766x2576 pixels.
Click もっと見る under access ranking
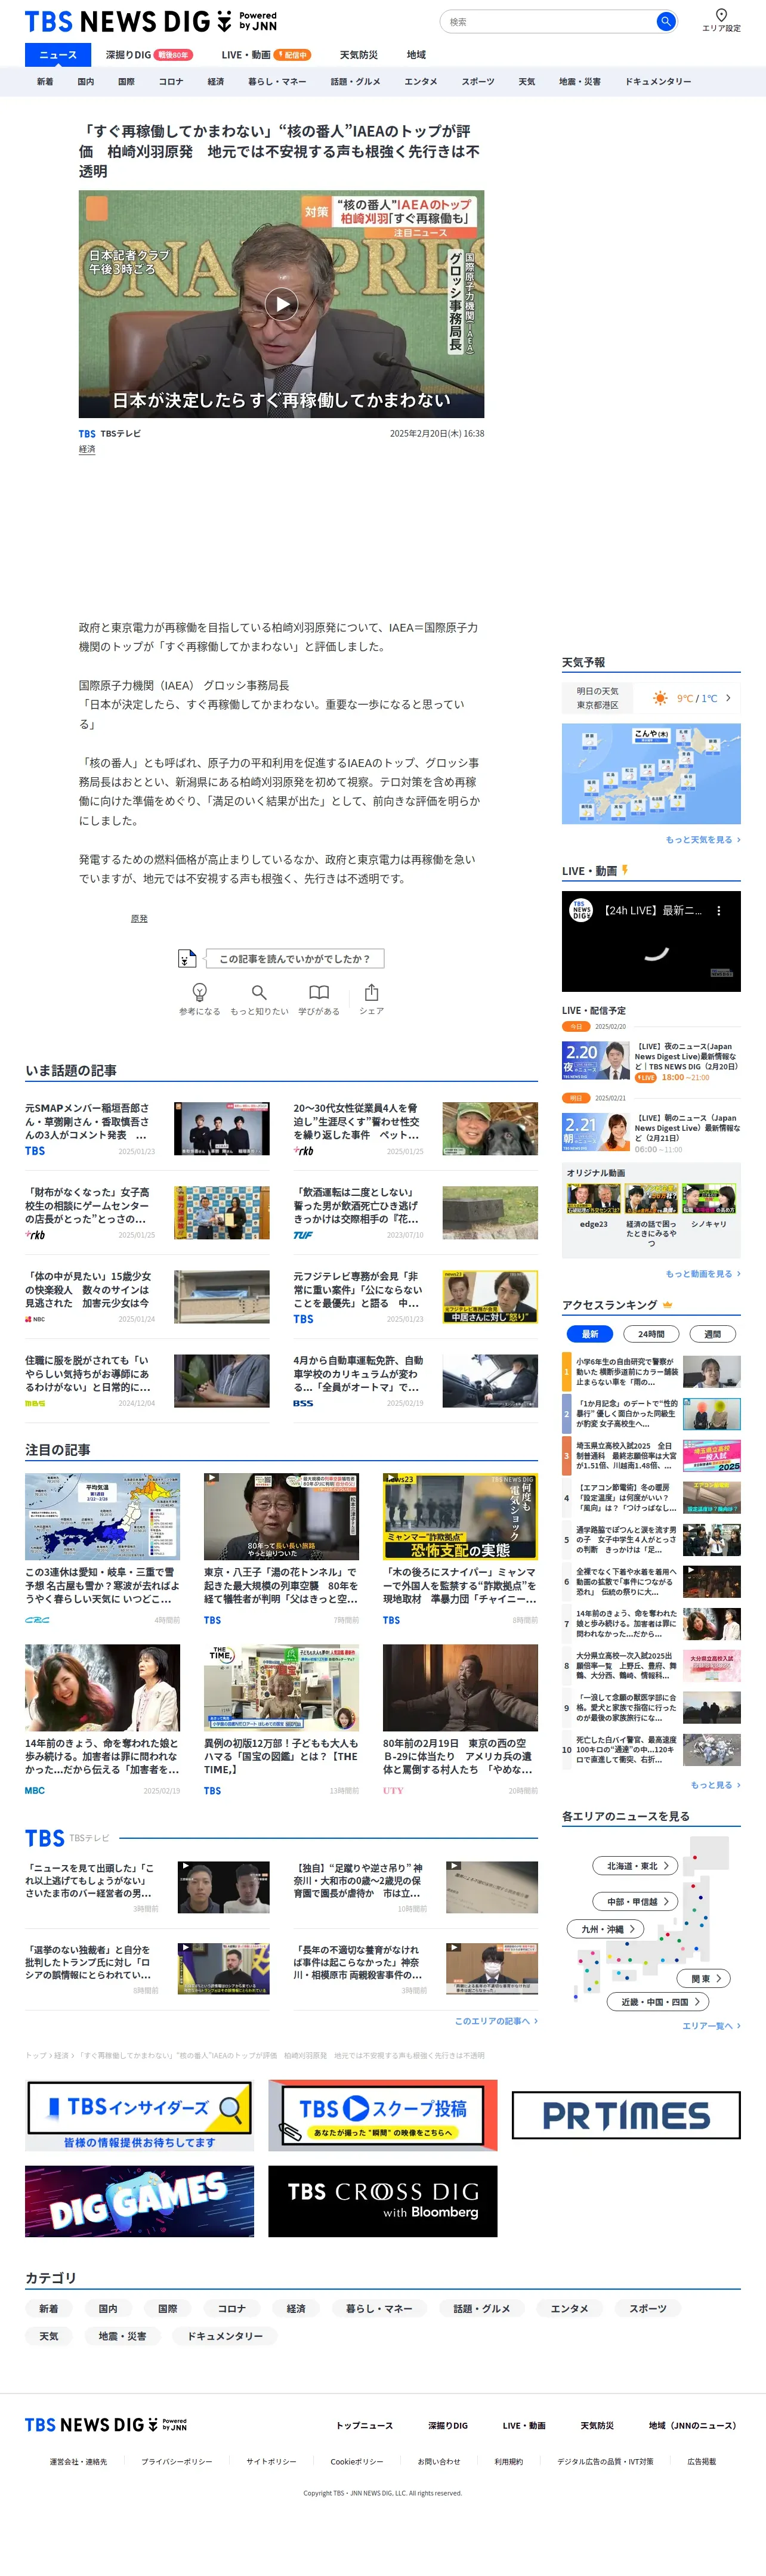pos(716,1785)
